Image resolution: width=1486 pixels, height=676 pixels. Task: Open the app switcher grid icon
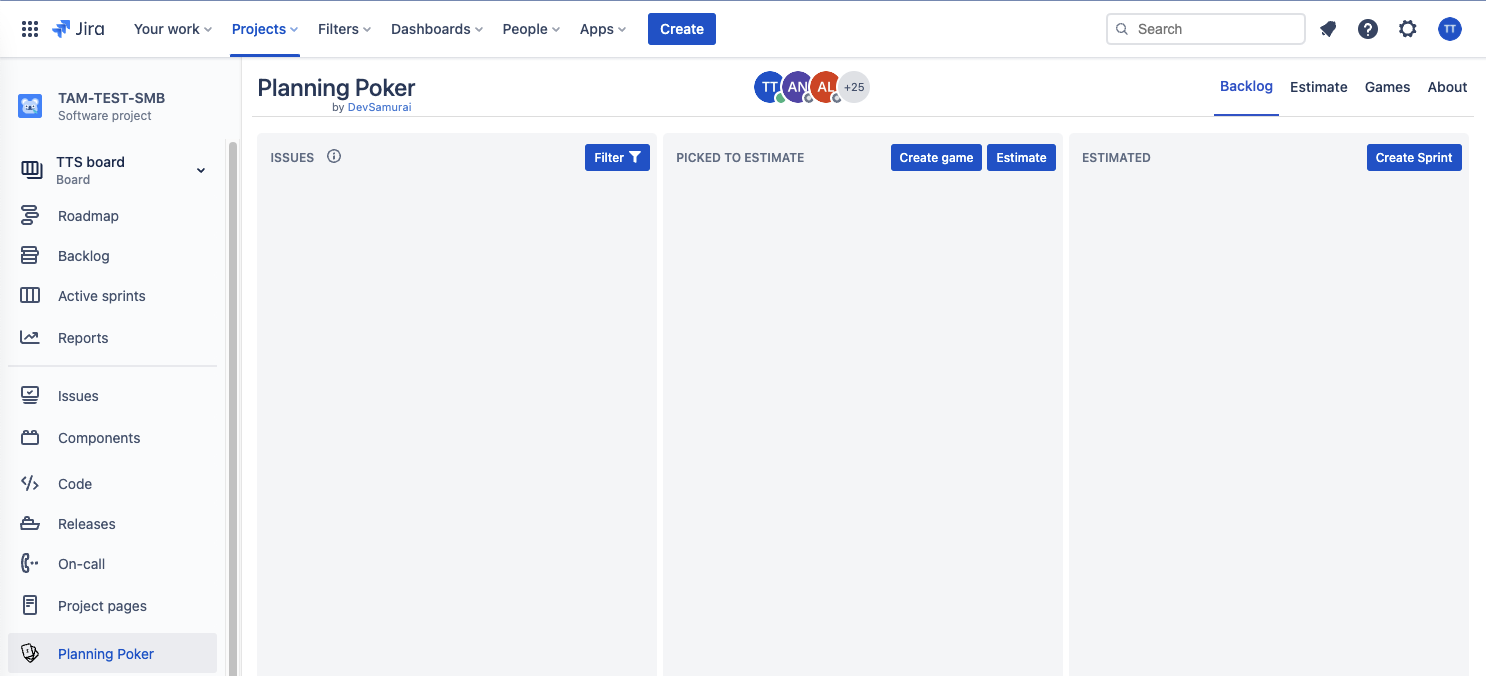point(30,29)
